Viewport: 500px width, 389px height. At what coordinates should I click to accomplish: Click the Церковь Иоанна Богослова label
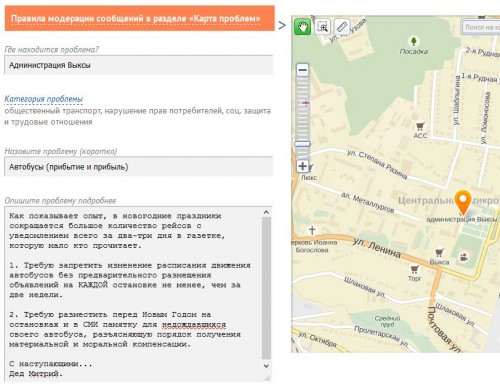click(314, 246)
